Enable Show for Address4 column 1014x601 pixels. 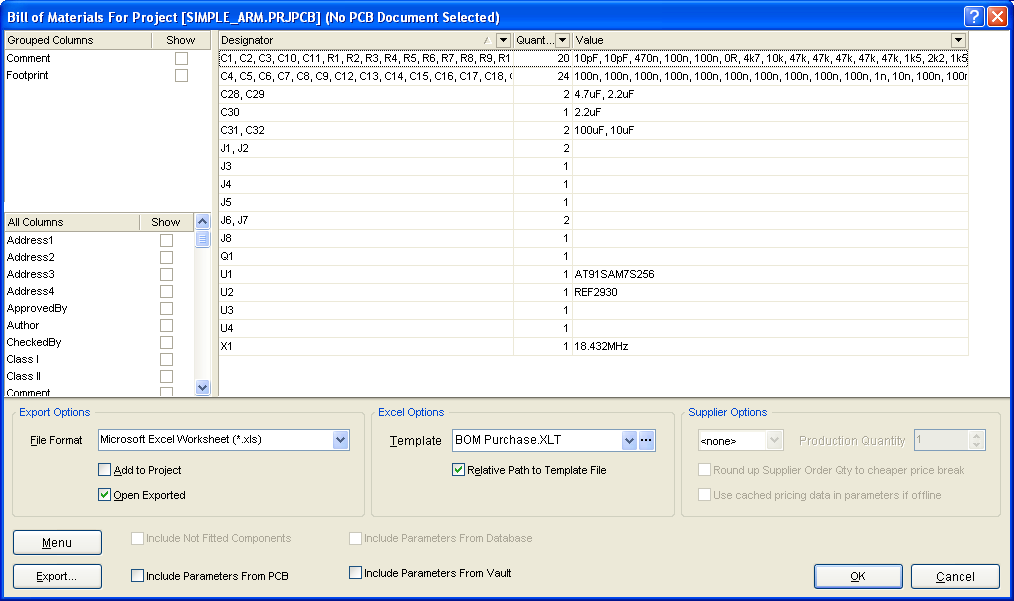(166, 291)
